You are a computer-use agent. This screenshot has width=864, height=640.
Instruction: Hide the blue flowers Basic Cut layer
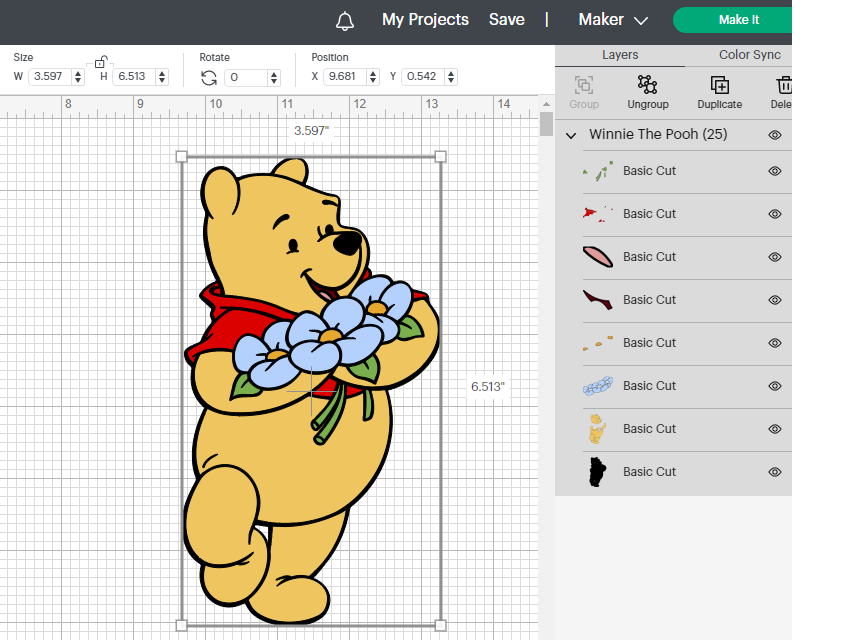coord(775,386)
